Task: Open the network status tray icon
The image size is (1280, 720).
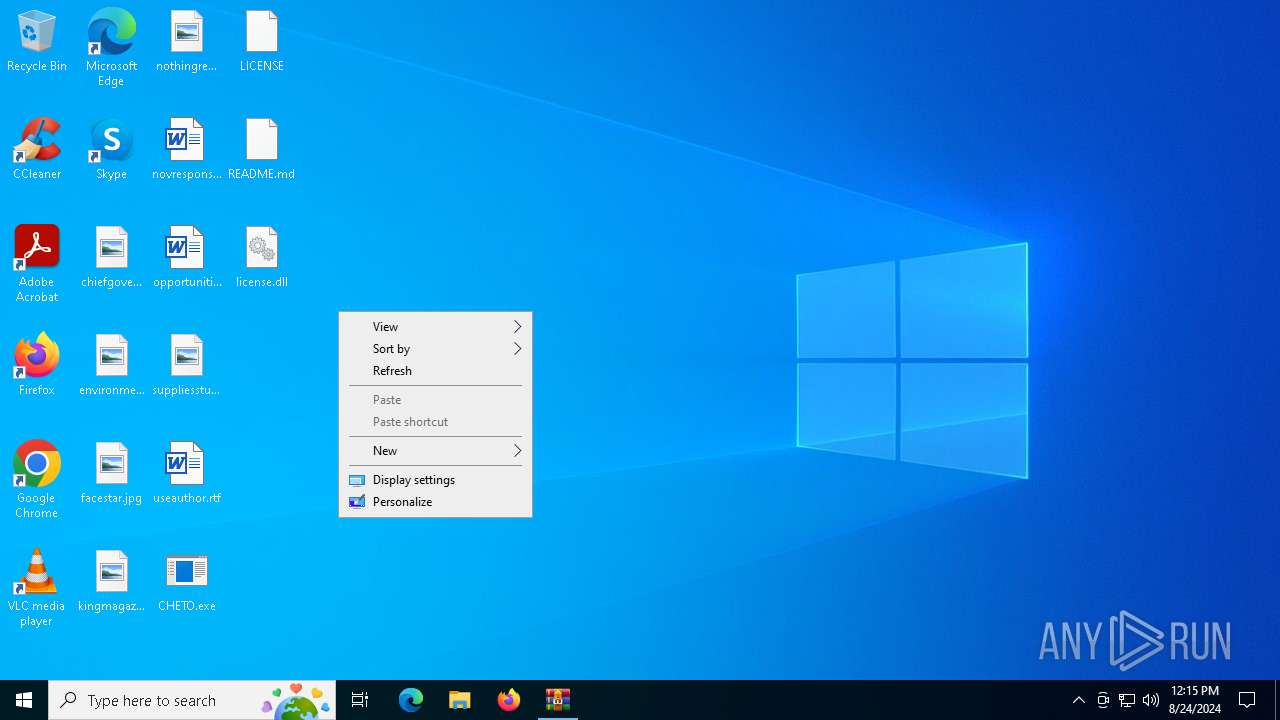Action: (x=1127, y=700)
